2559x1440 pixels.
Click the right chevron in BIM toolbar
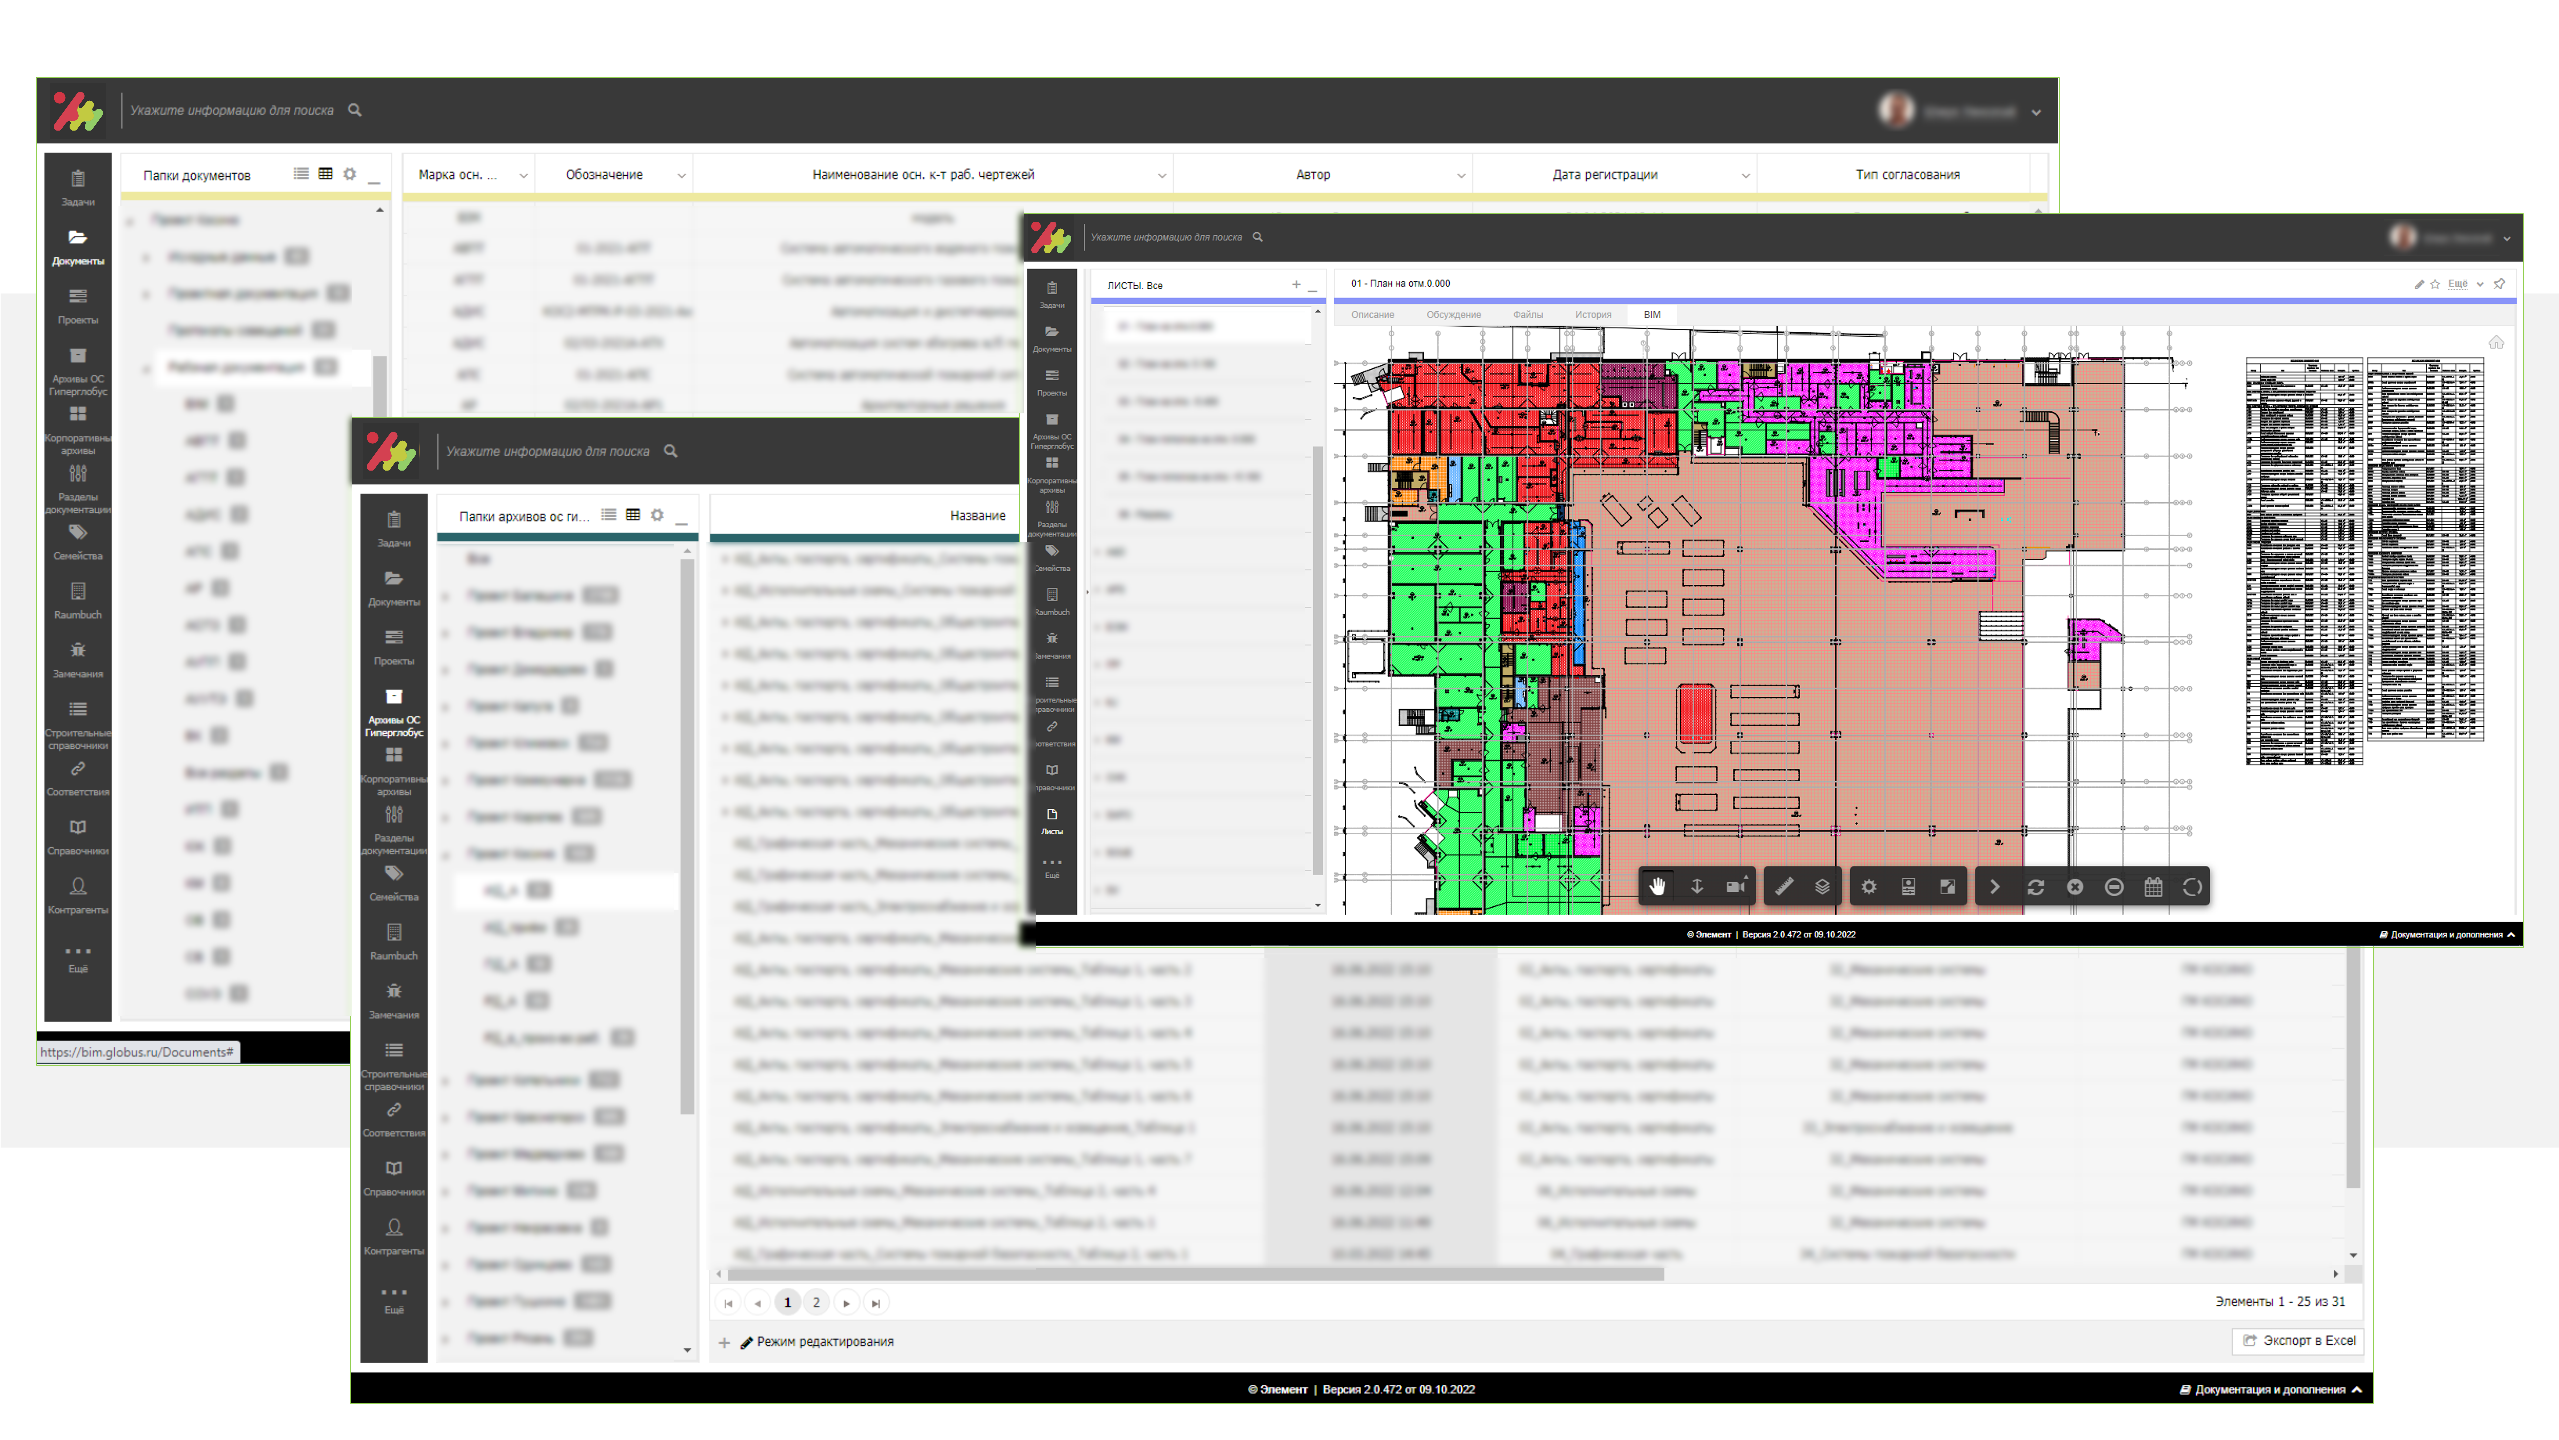[x=1995, y=886]
